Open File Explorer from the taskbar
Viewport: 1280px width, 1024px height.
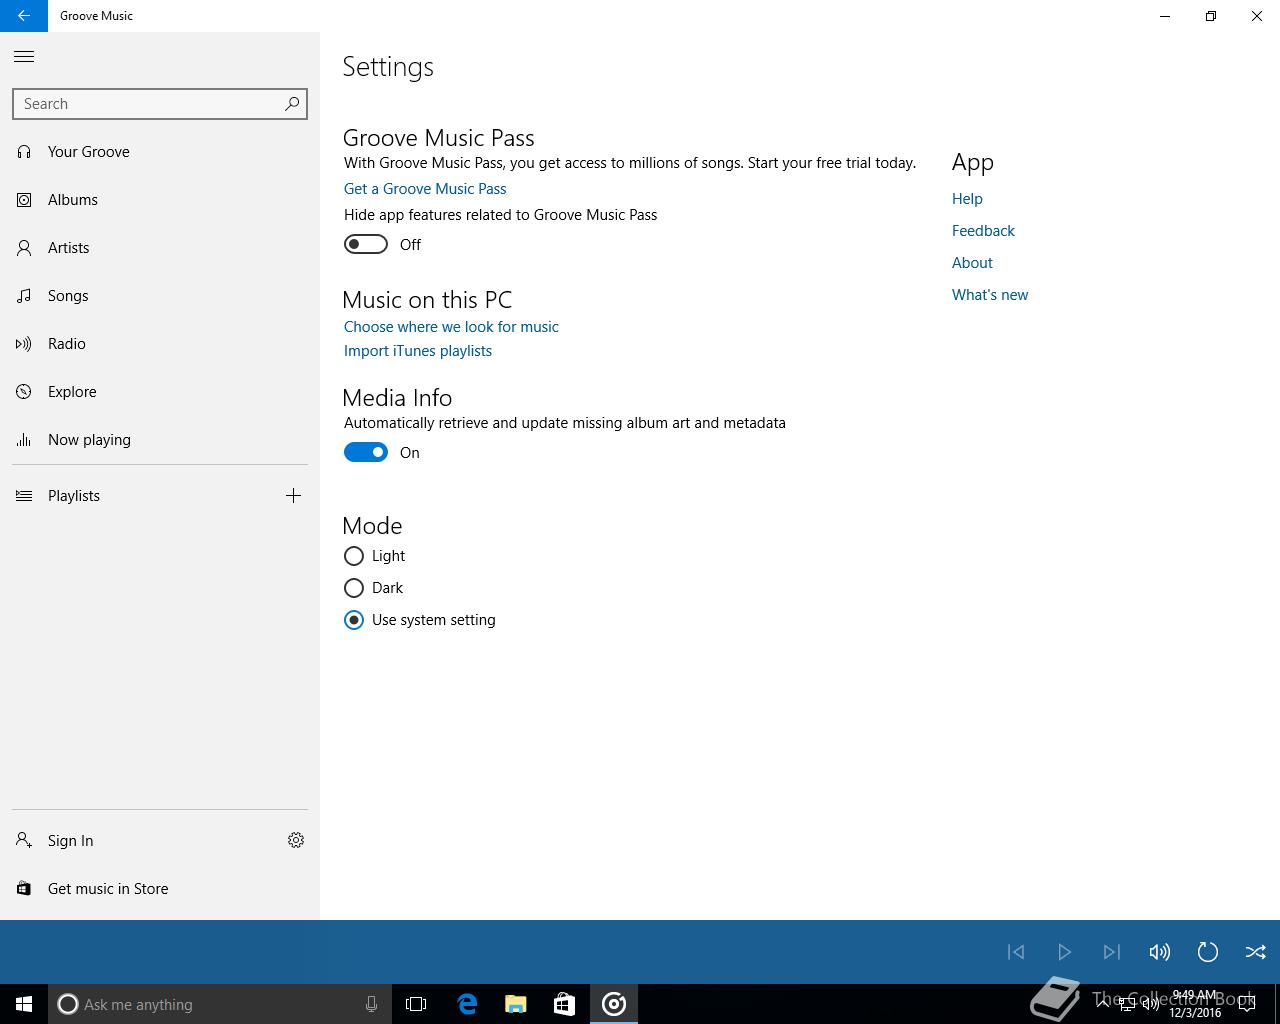[x=515, y=1004]
